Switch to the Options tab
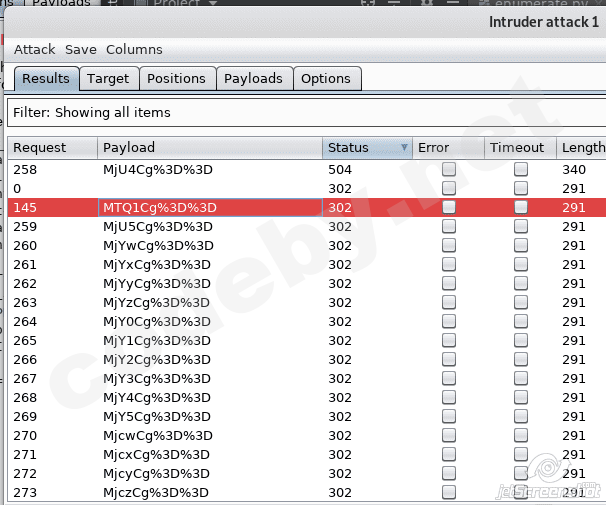 [x=326, y=78]
